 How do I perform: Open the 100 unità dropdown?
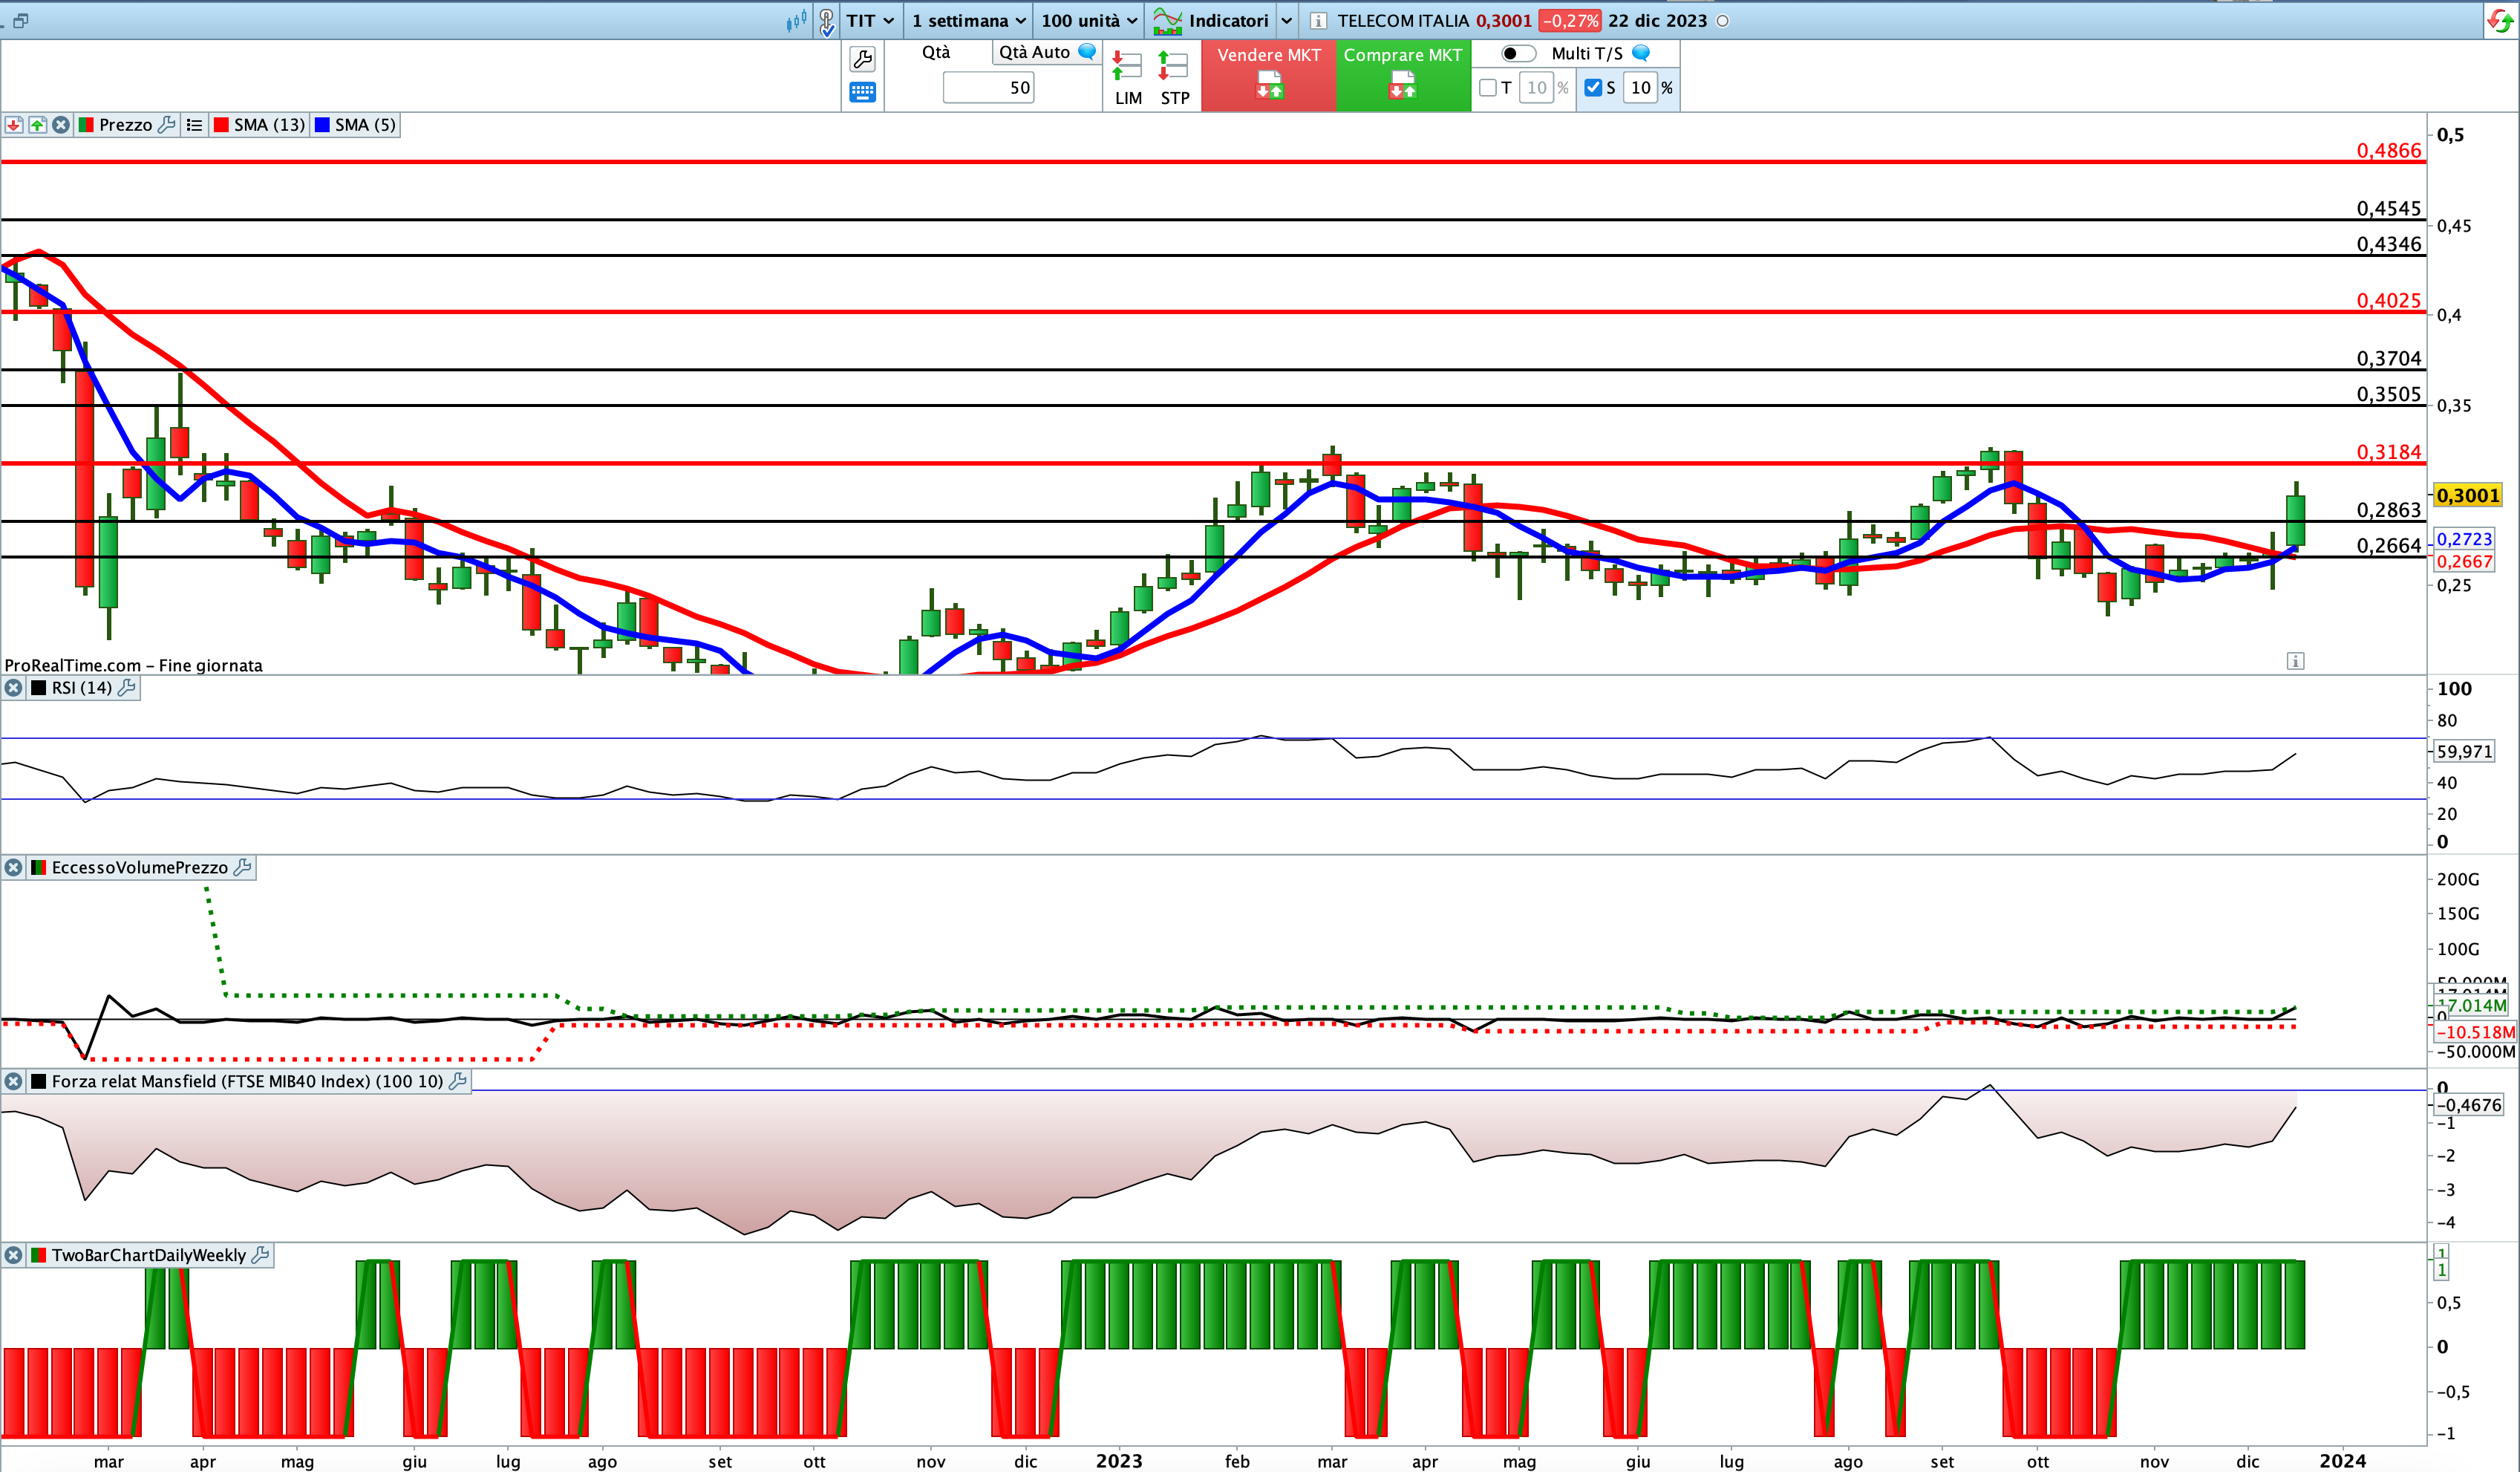1089,21
